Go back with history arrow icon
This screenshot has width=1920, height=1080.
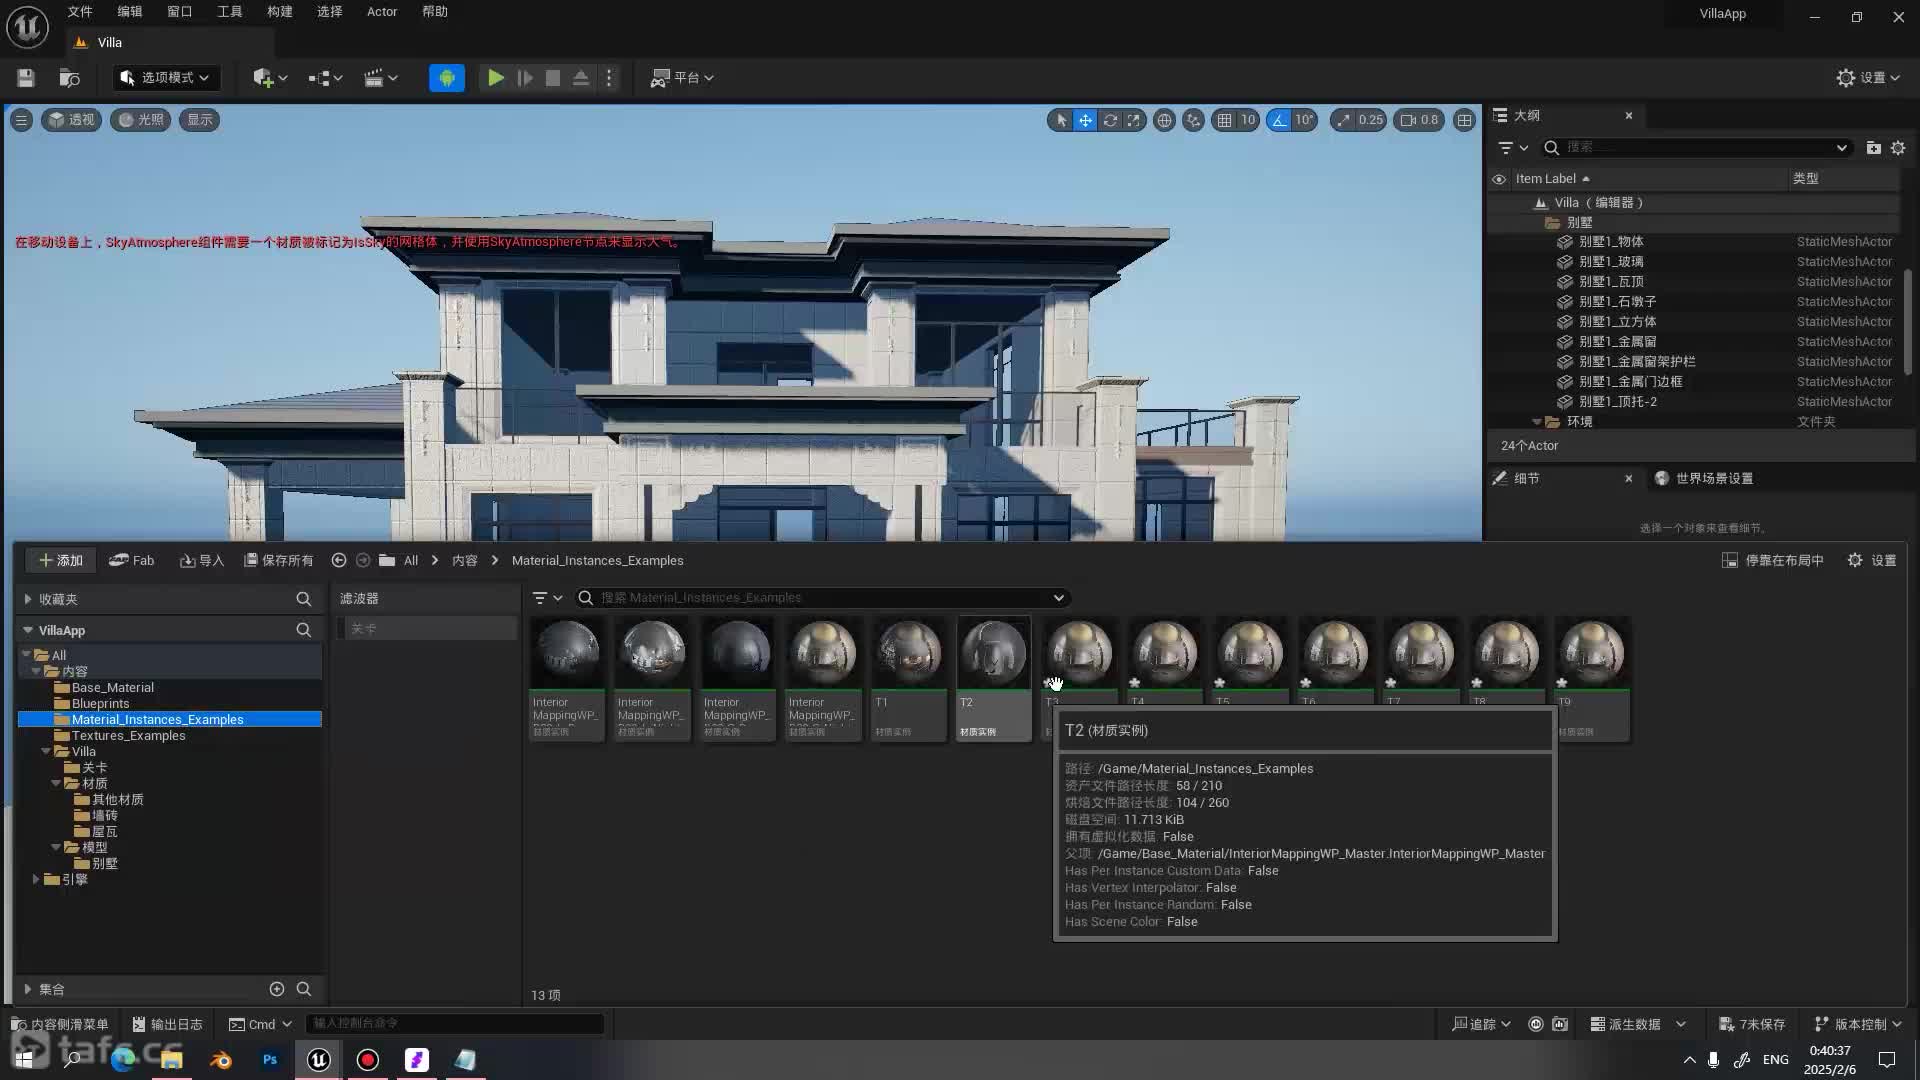click(339, 561)
